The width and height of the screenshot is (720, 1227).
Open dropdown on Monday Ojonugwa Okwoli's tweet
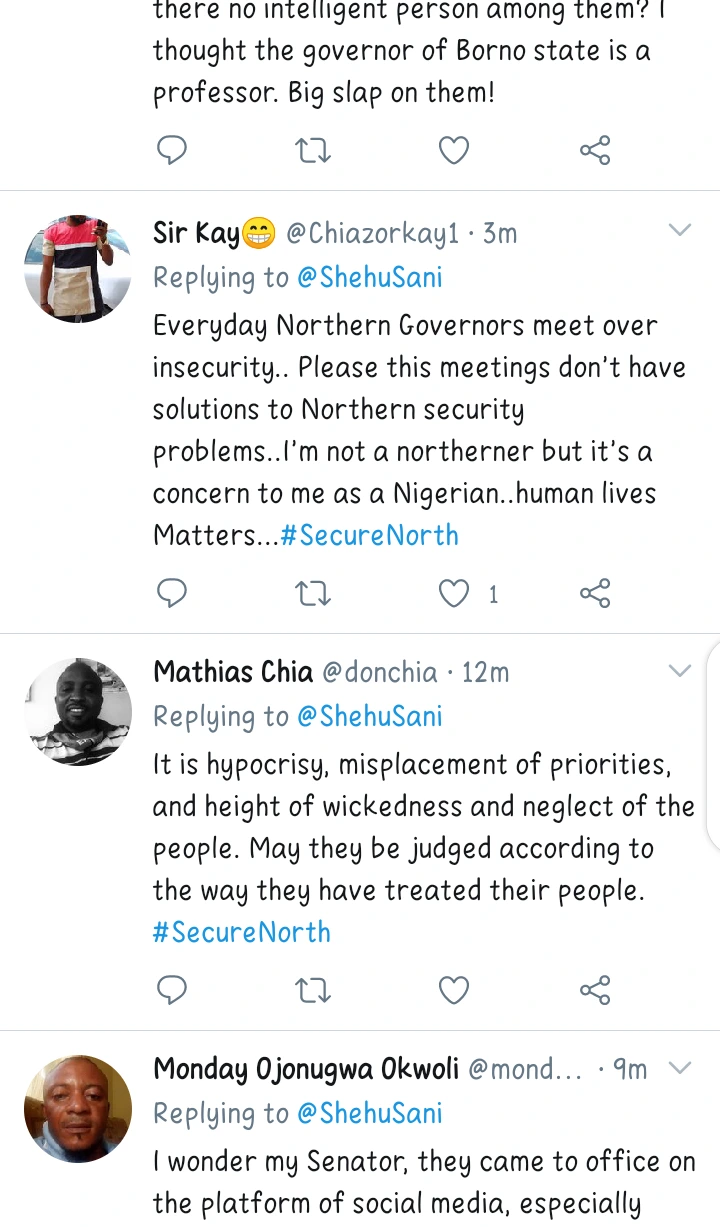click(680, 1068)
